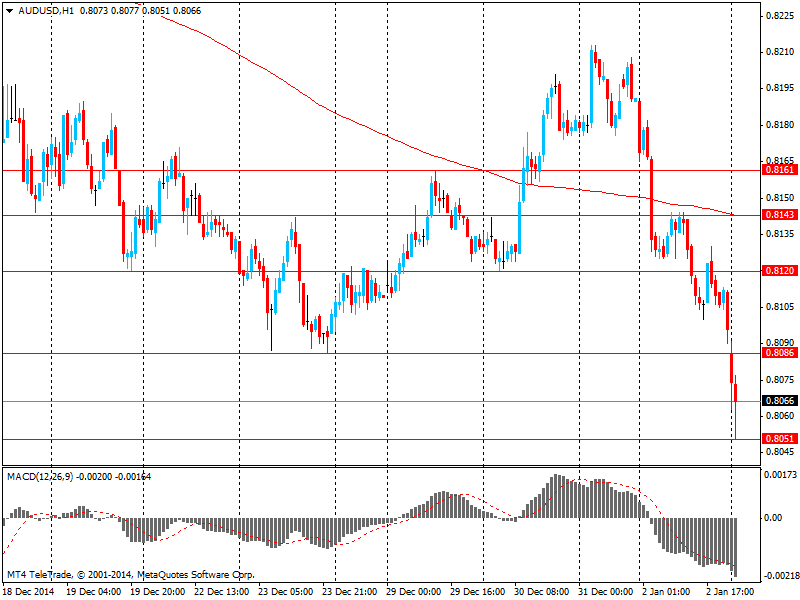Screen dimensions: 800x600
Task: Click the red 0.8086 price label
Action: tap(779, 353)
